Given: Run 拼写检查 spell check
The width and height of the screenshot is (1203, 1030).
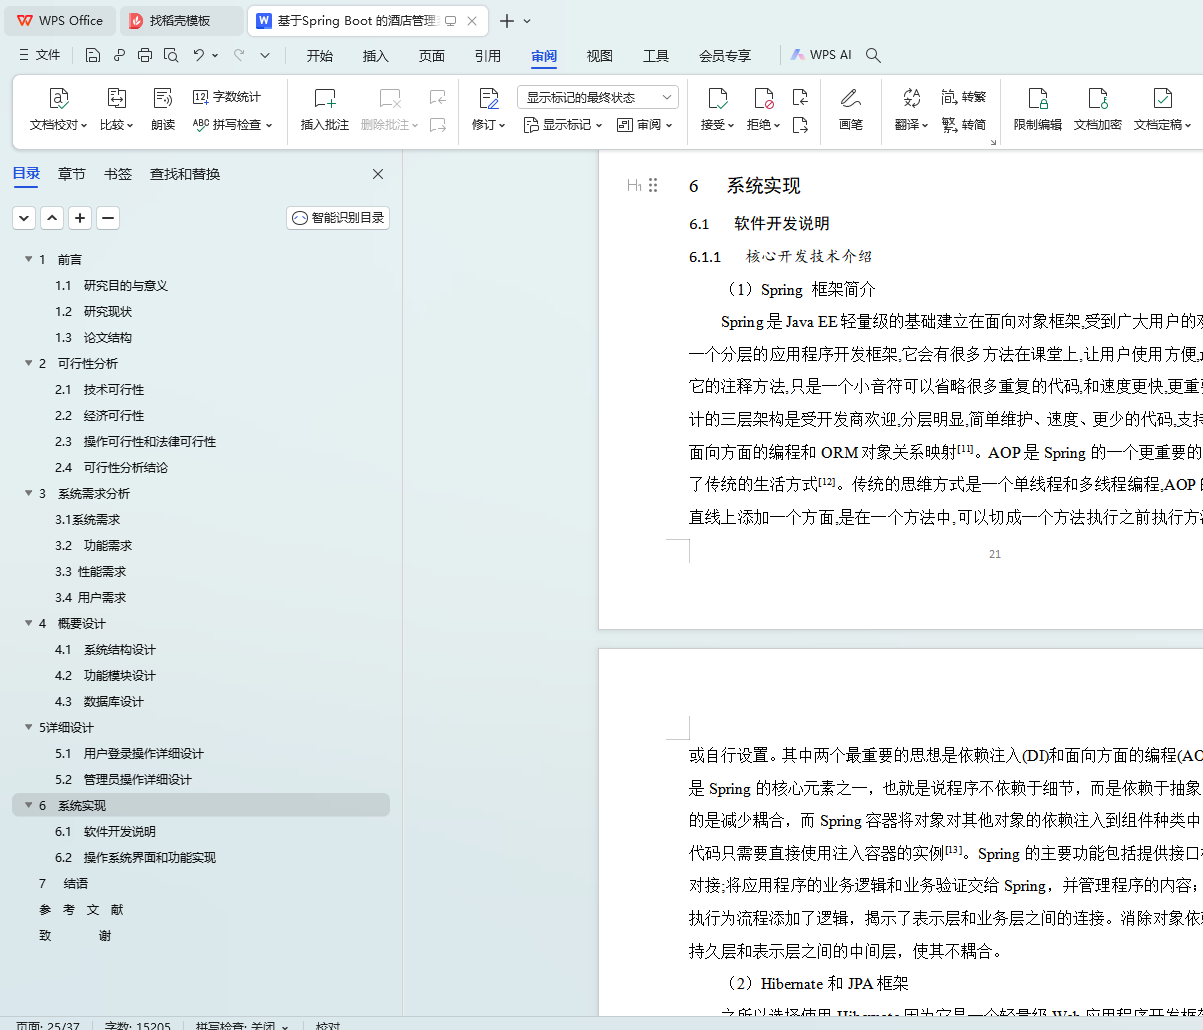Looking at the screenshot, I should coord(232,125).
